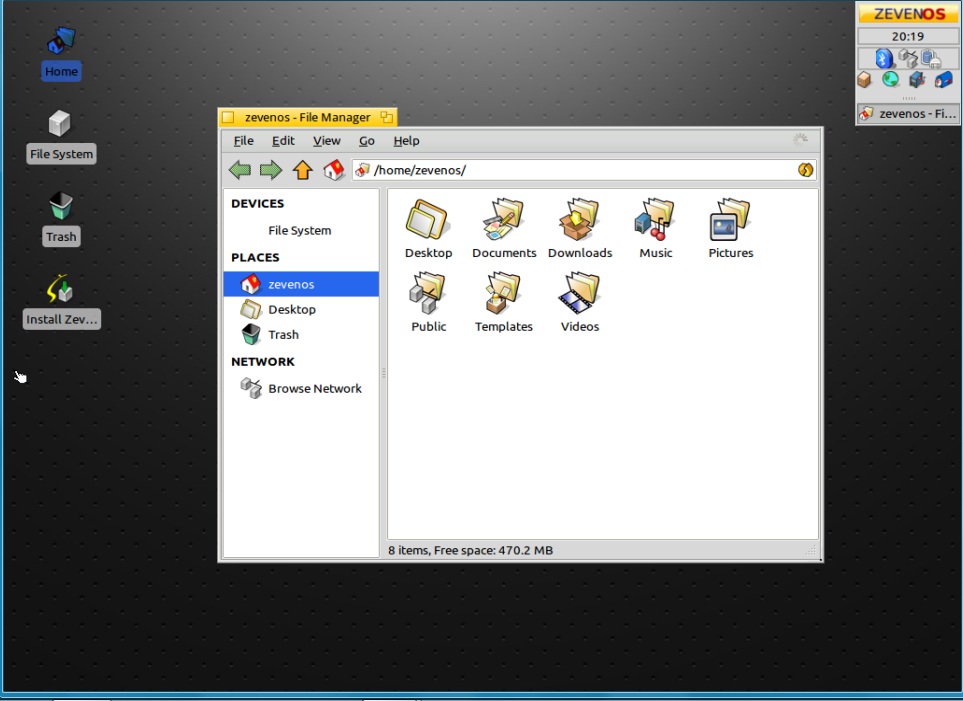Select Browse Network in the sidebar
The height and width of the screenshot is (701, 963).
(301, 388)
